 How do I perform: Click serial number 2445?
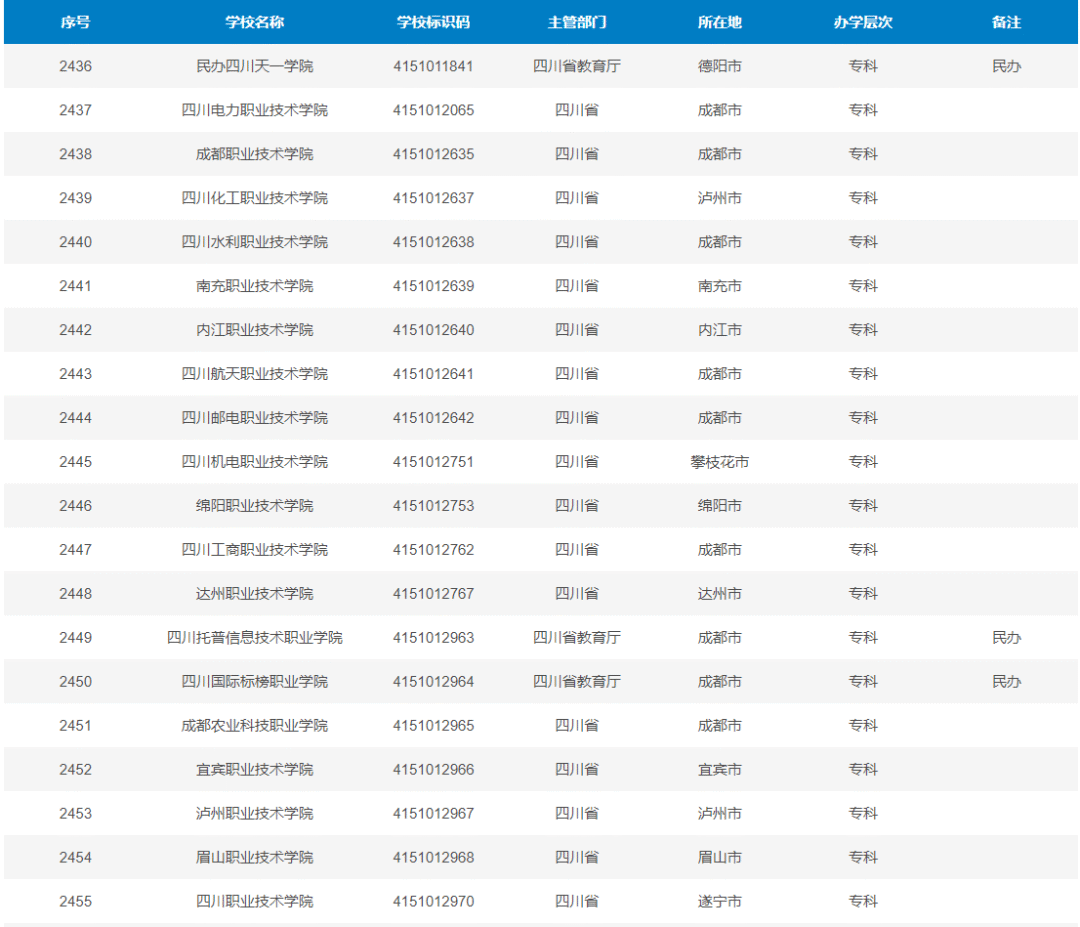coord(75,462)
